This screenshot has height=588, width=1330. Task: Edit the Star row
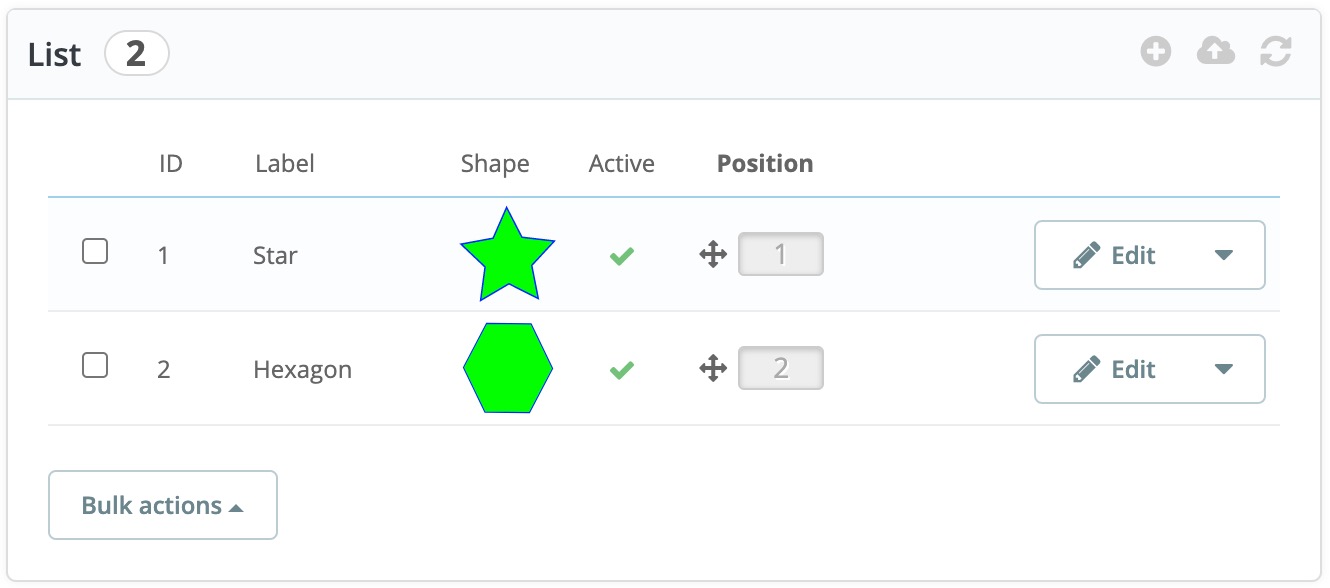1114,255
